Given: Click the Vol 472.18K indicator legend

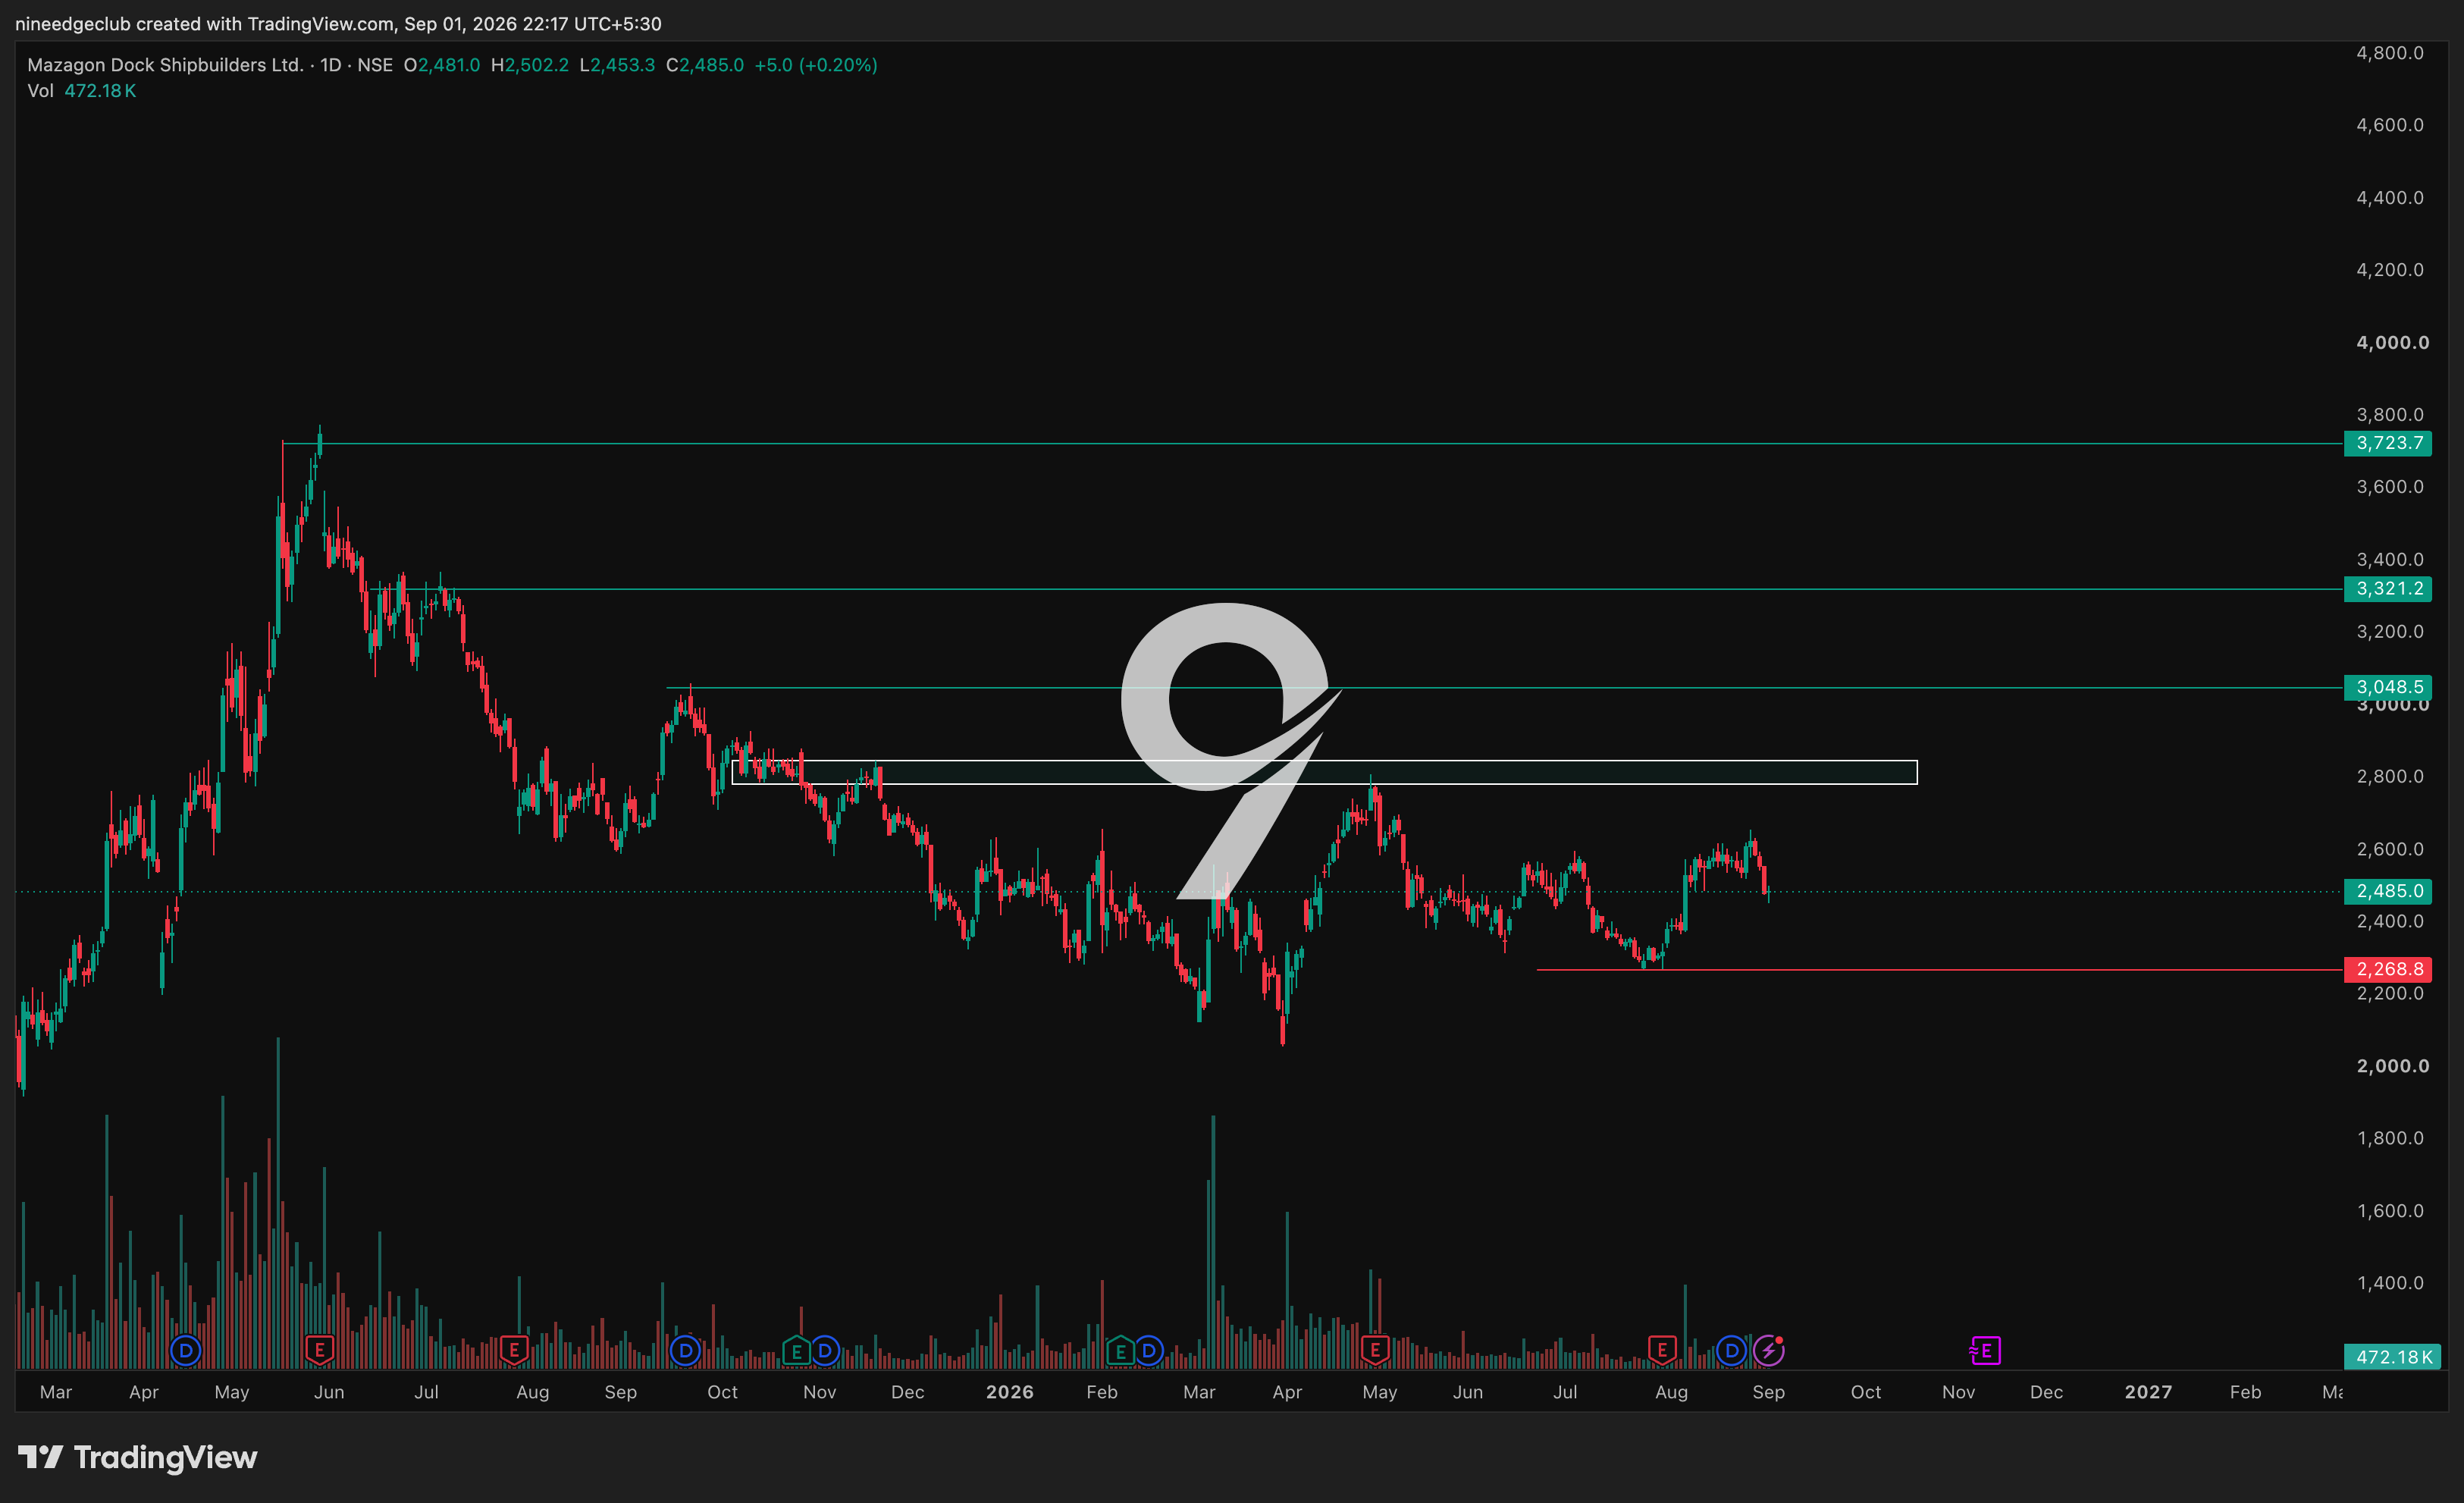Looking at the screenshot, I should 82,91.
